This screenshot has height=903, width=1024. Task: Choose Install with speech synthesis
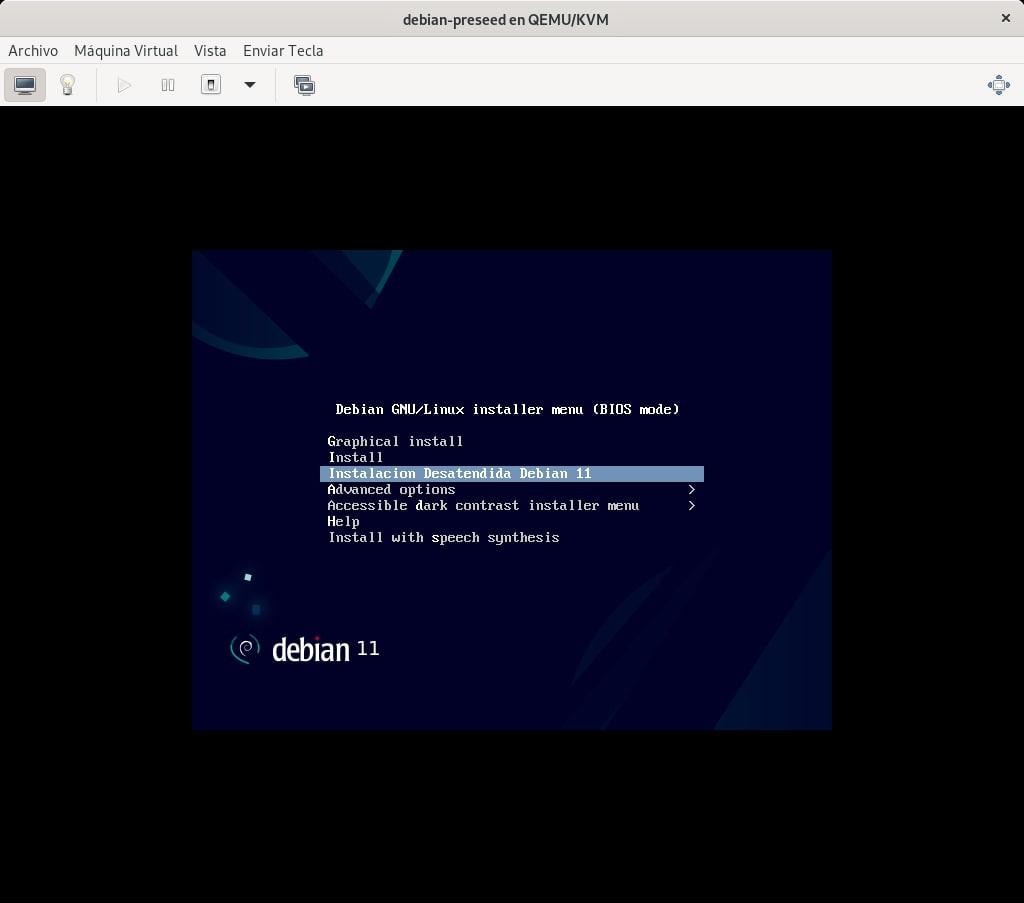[x=443, y=537]
